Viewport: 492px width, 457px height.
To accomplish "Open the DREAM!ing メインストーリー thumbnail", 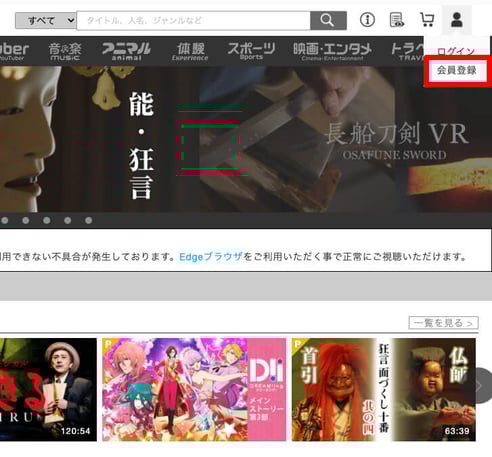I will [x=194, y=389].
